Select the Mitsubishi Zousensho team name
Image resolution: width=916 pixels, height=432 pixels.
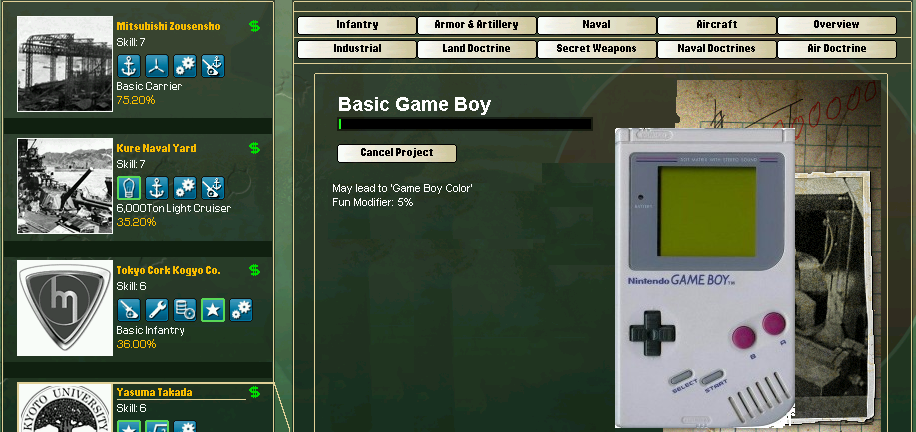click(x=169, y=26)
